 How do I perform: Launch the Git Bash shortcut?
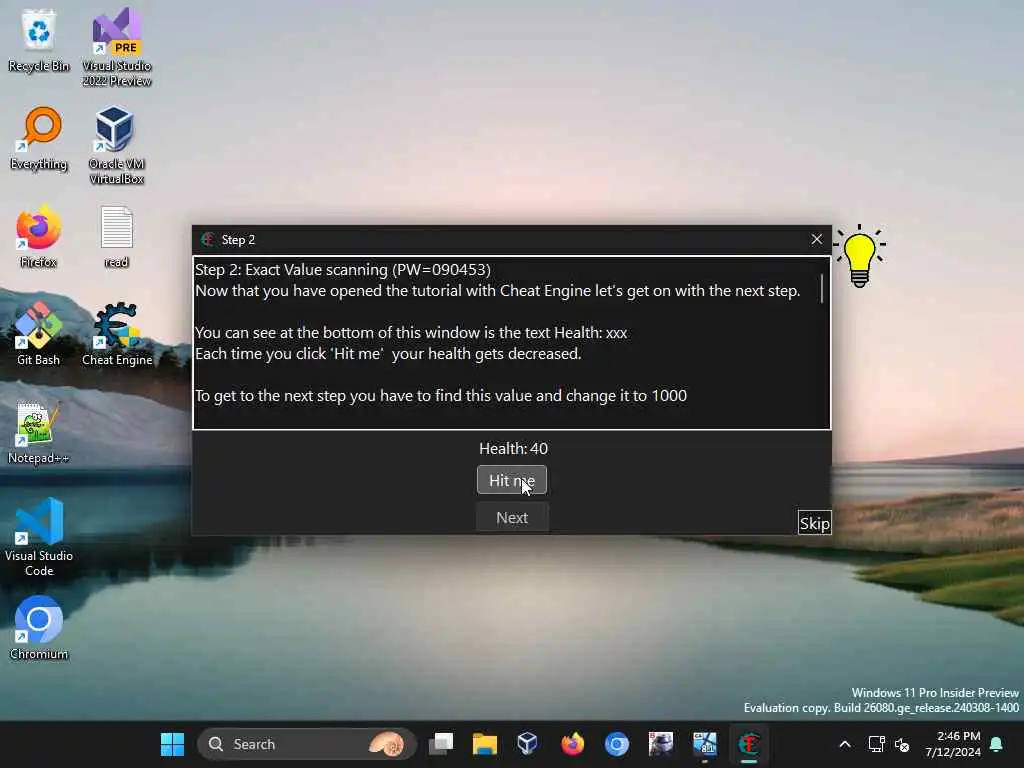point(39,334)
